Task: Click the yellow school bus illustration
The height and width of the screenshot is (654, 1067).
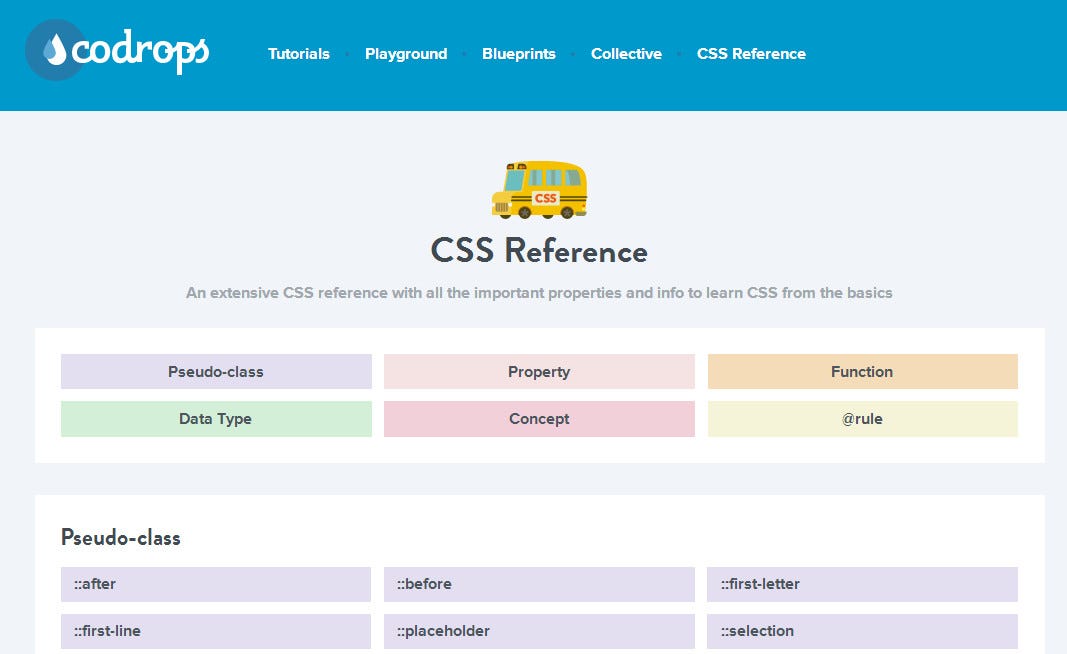Action: [x=540, y=191]
